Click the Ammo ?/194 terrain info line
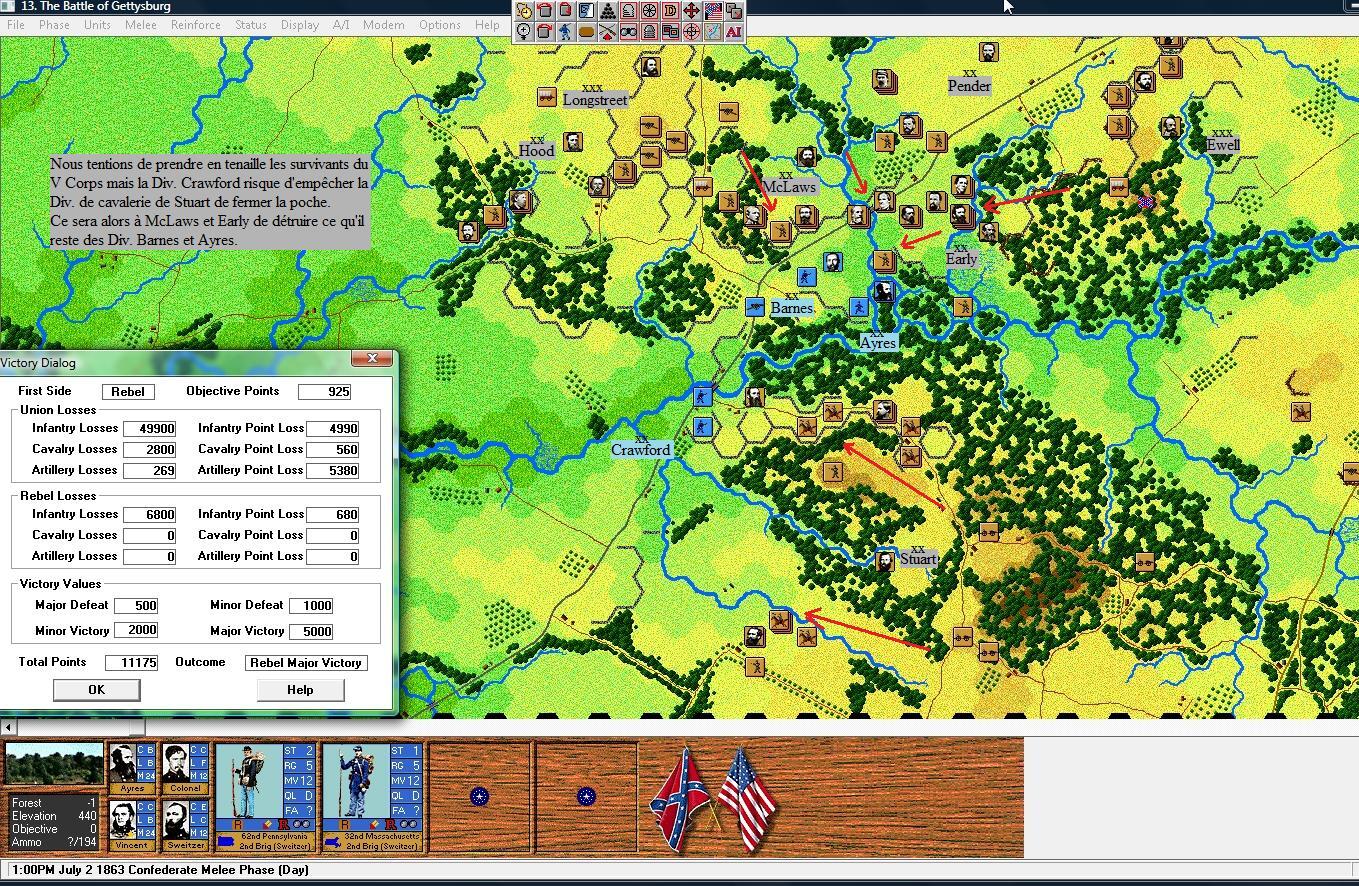Viewport: 1359px width, 886px height. point(54,842)
